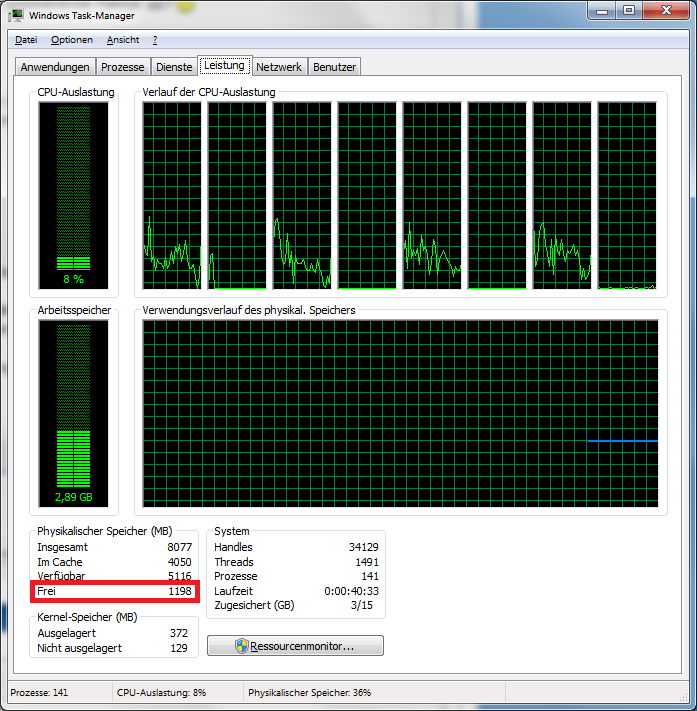Viewport: 697px width, 711px height.
Task: Click the third CPU core history graph
Action: 302,195
